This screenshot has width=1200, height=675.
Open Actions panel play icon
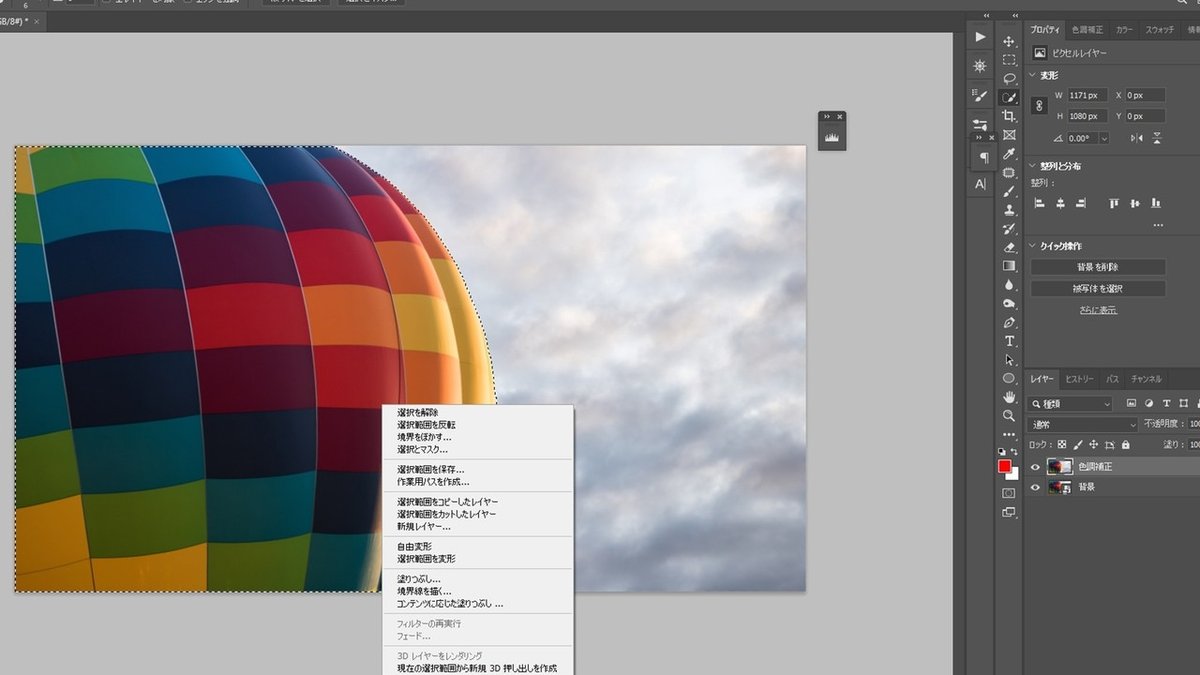click(x=980, y=37)
